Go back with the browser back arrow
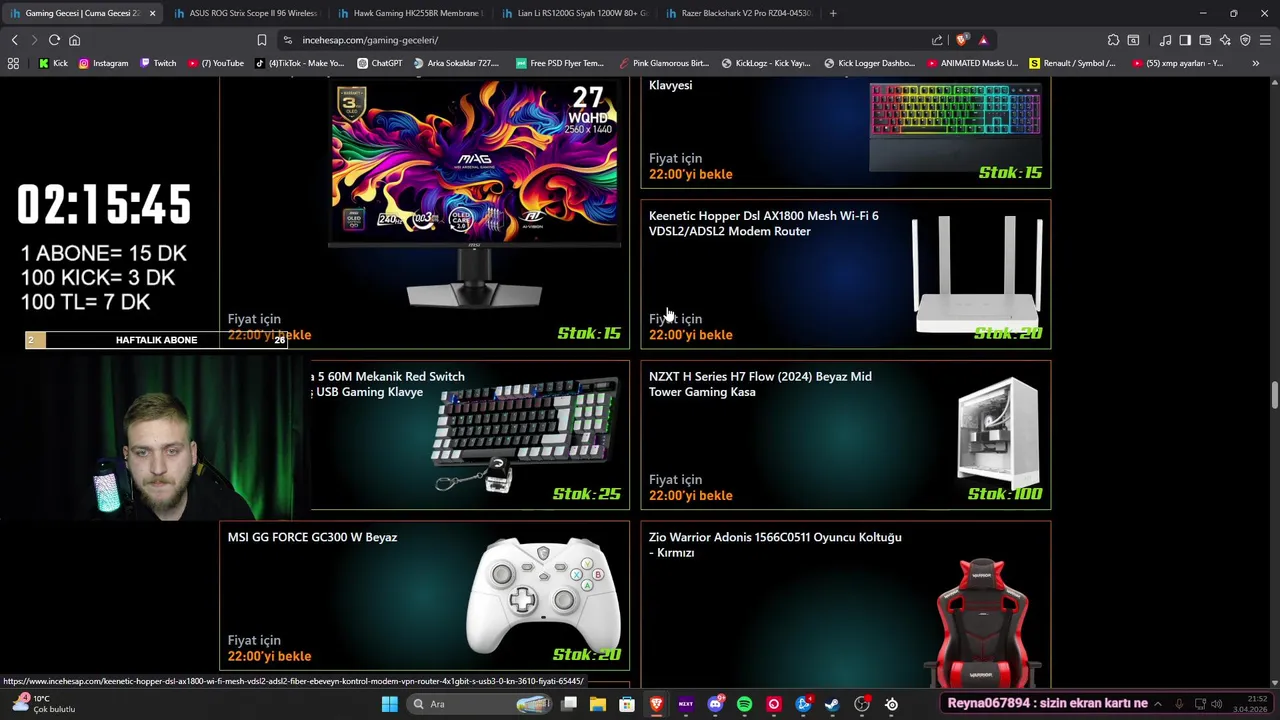Screen dimensions: 1280x720 [14, 40]
